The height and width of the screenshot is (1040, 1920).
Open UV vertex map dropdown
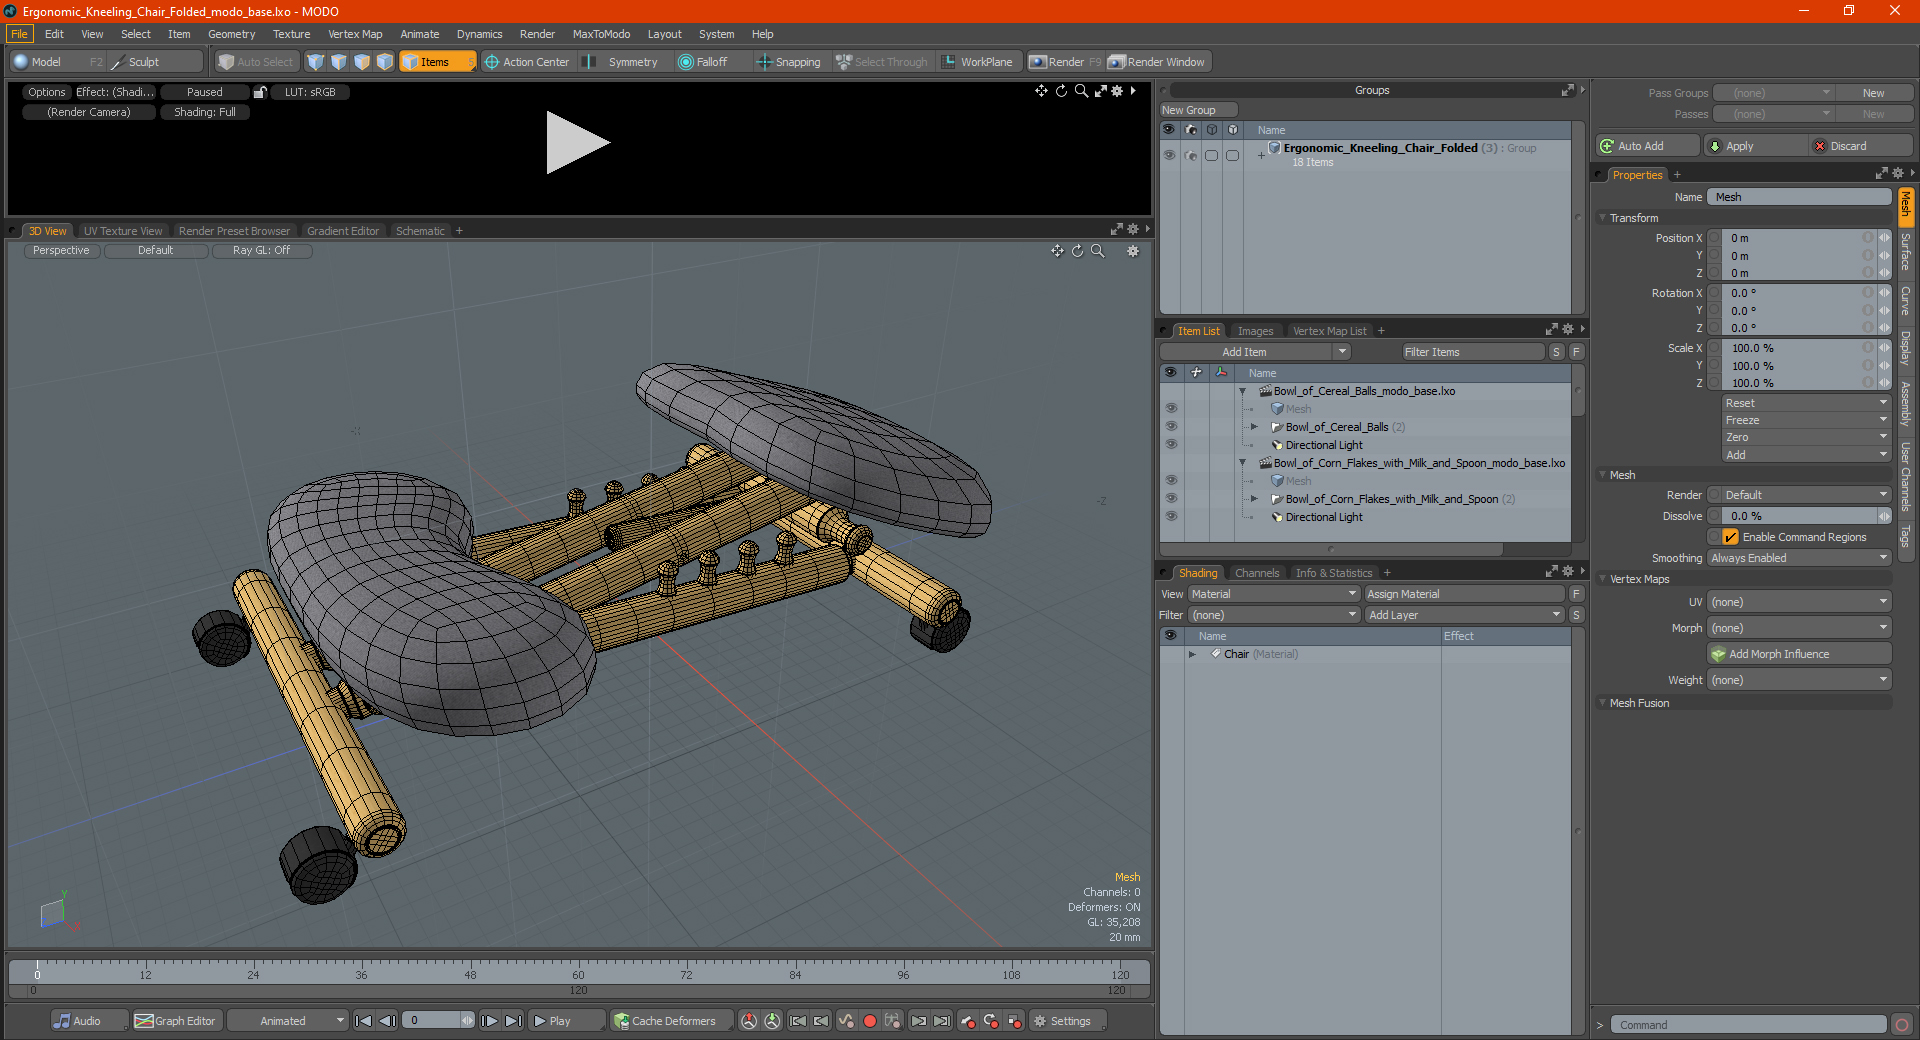pos(1799,602)
